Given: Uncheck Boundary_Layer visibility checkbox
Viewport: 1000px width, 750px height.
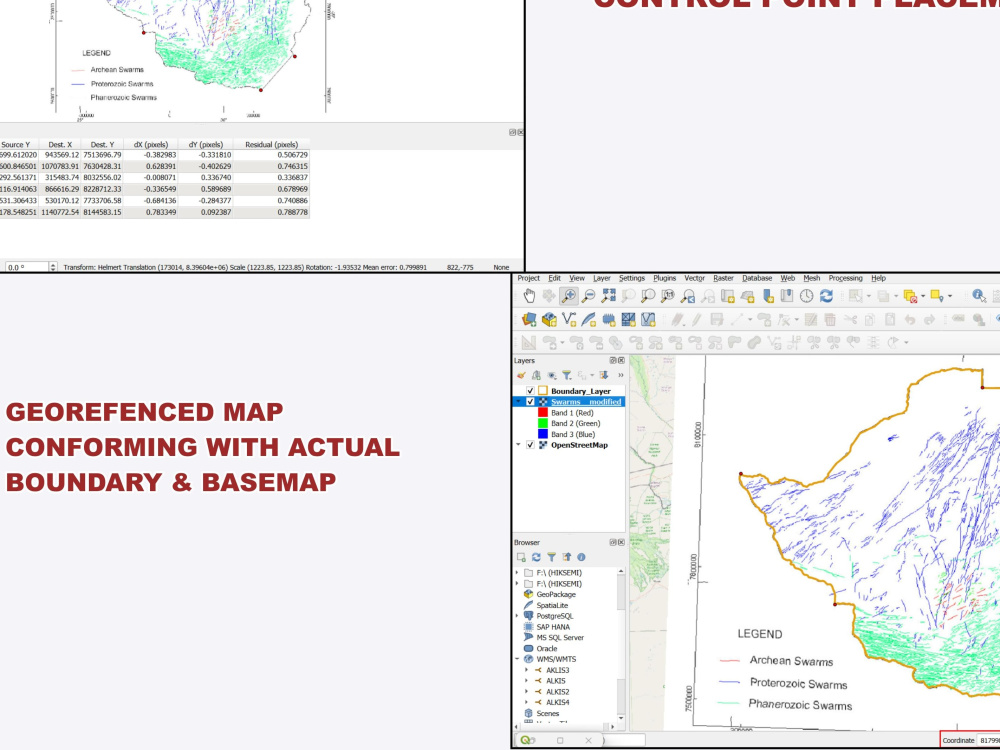Looking at the screenshot, I should coord(530,391).
